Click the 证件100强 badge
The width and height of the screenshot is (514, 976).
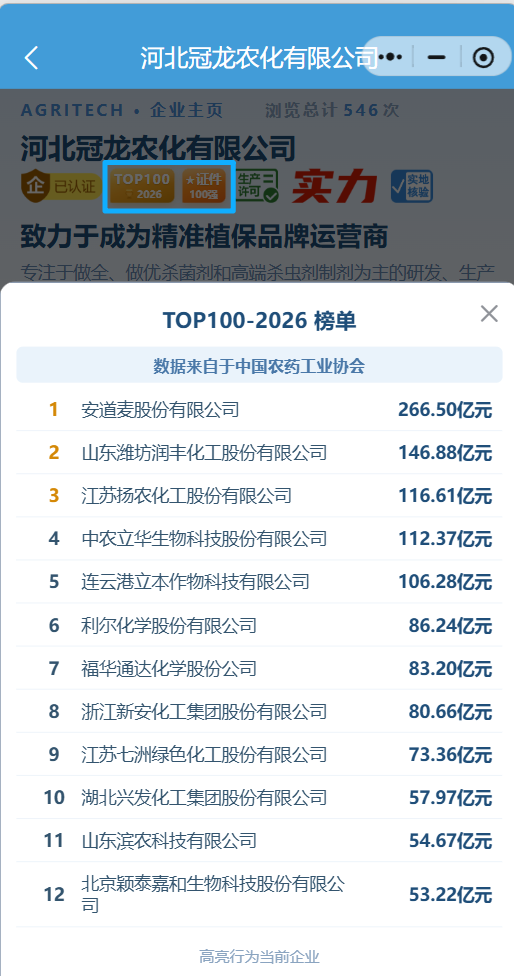(204, 186)
